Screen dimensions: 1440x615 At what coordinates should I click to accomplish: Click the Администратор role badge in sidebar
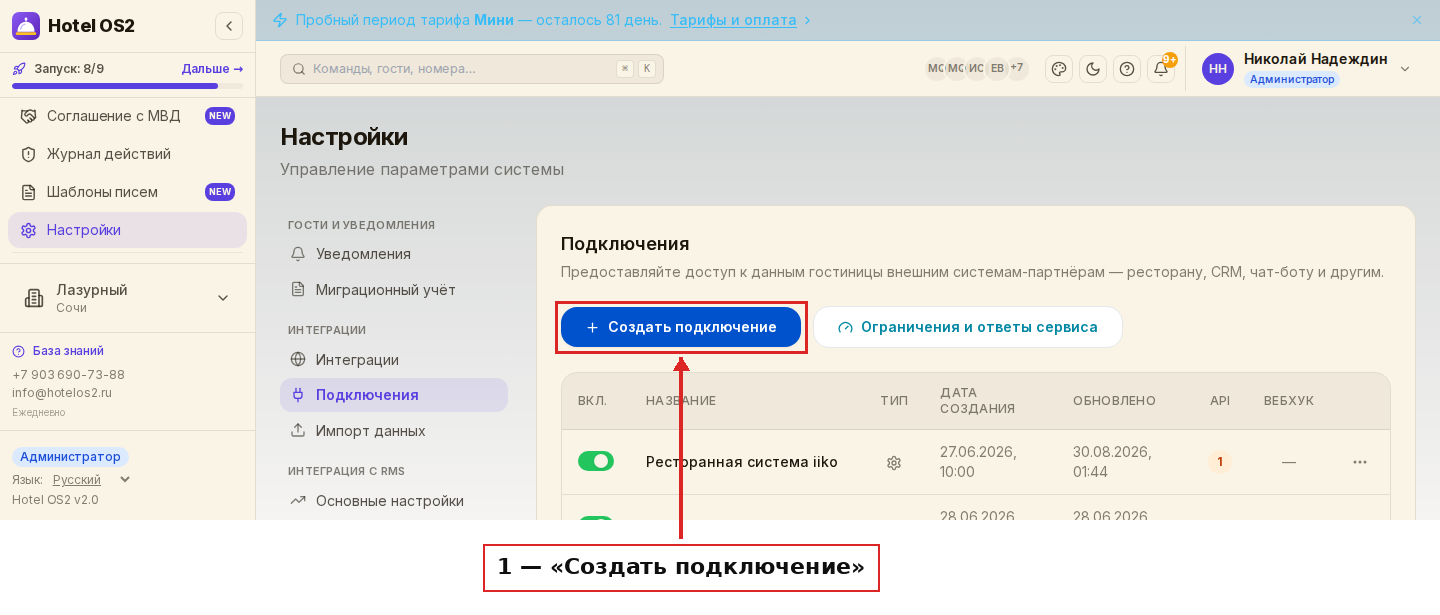point(70,457)
